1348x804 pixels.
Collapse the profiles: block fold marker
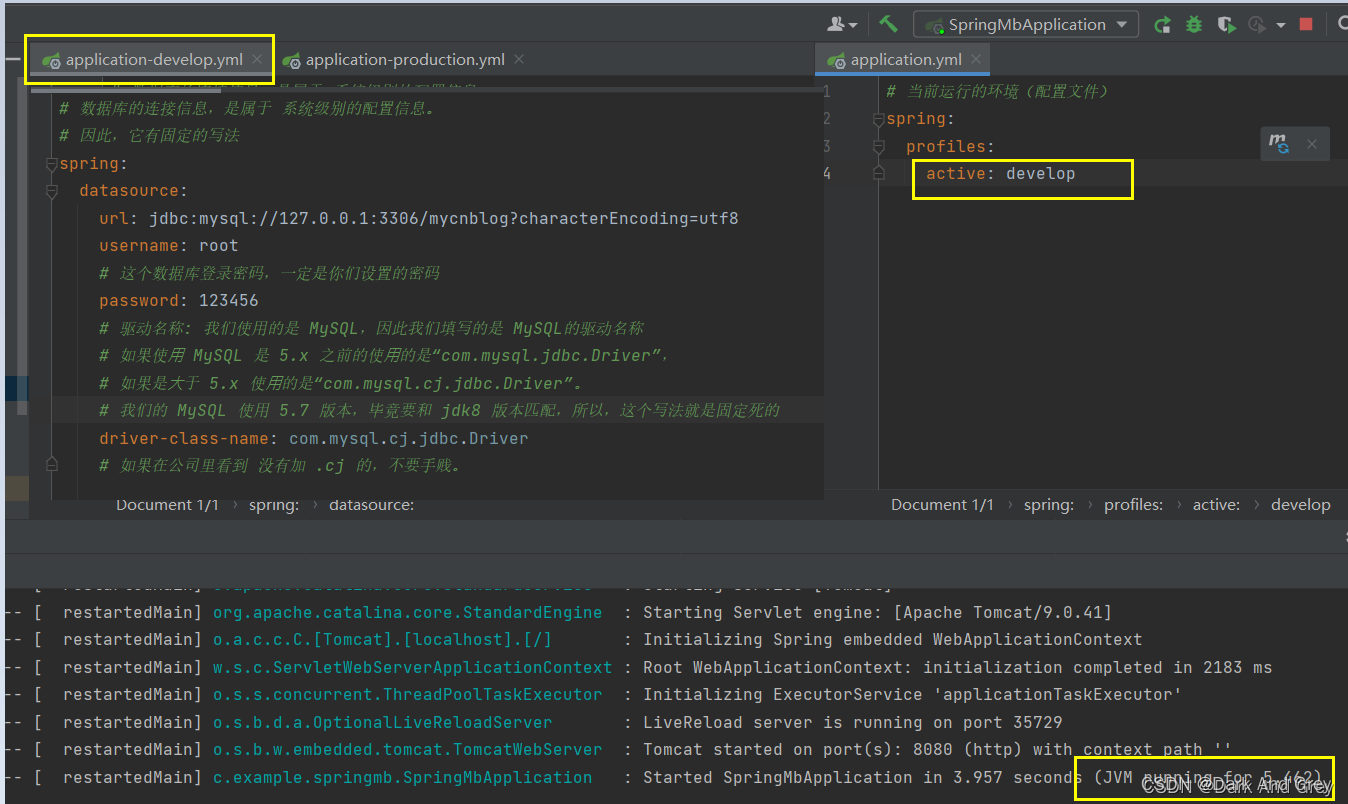pos(879,146)
